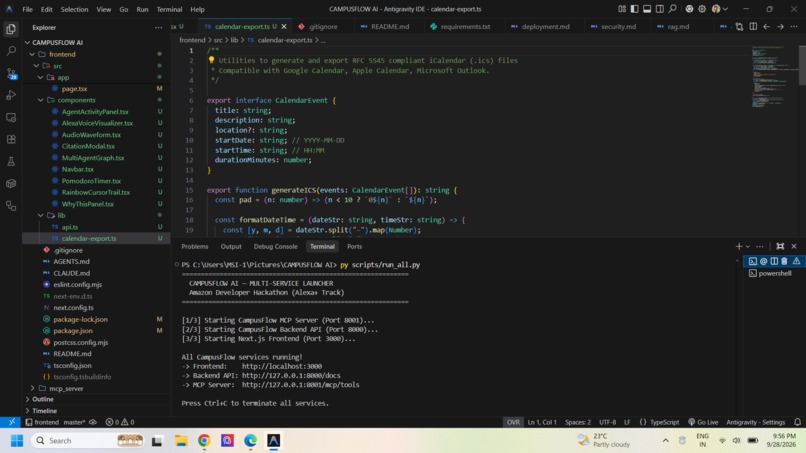Image resolution: width=806 pixels, height=453 pixels.
Task: Click the search magnifier in title bar
Action: [x=672, y=9]
